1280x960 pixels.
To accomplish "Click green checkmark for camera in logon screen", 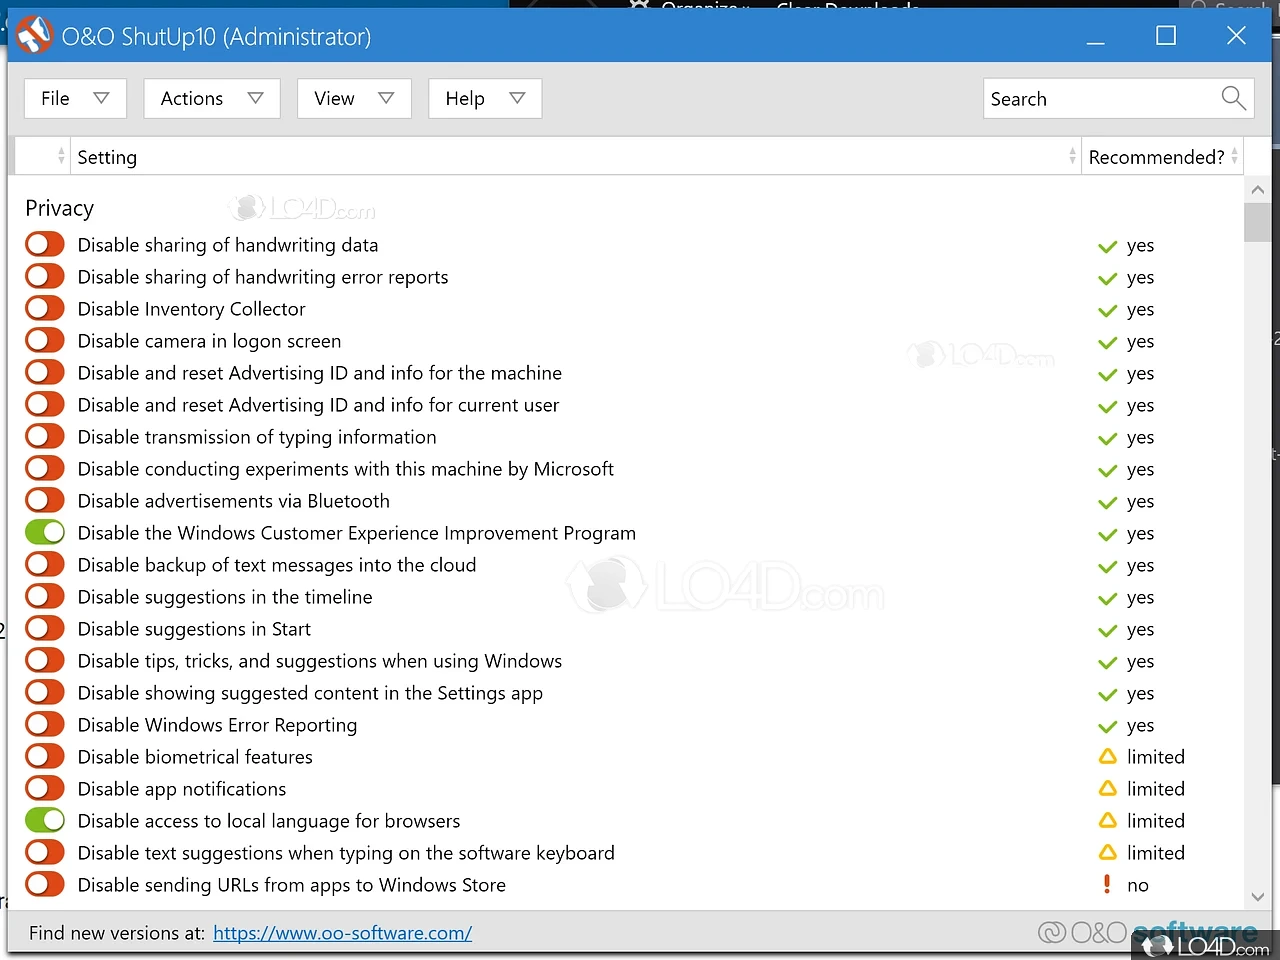I will 1107,342.
